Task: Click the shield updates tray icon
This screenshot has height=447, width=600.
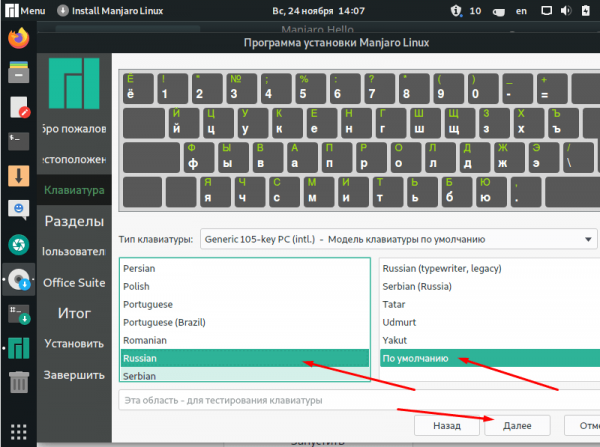Action: click(x=455, y=11)
